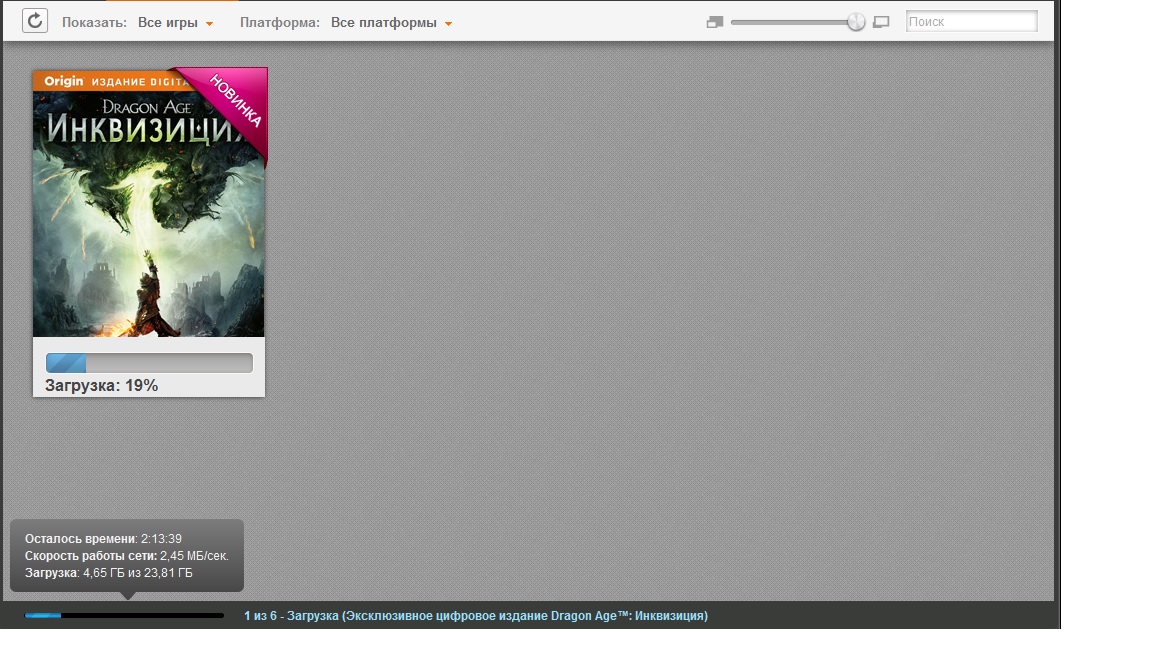Click the 'НОВИНКА' ribbon on the cover
The image size is (1152, 648).
[x=237, y=101]
